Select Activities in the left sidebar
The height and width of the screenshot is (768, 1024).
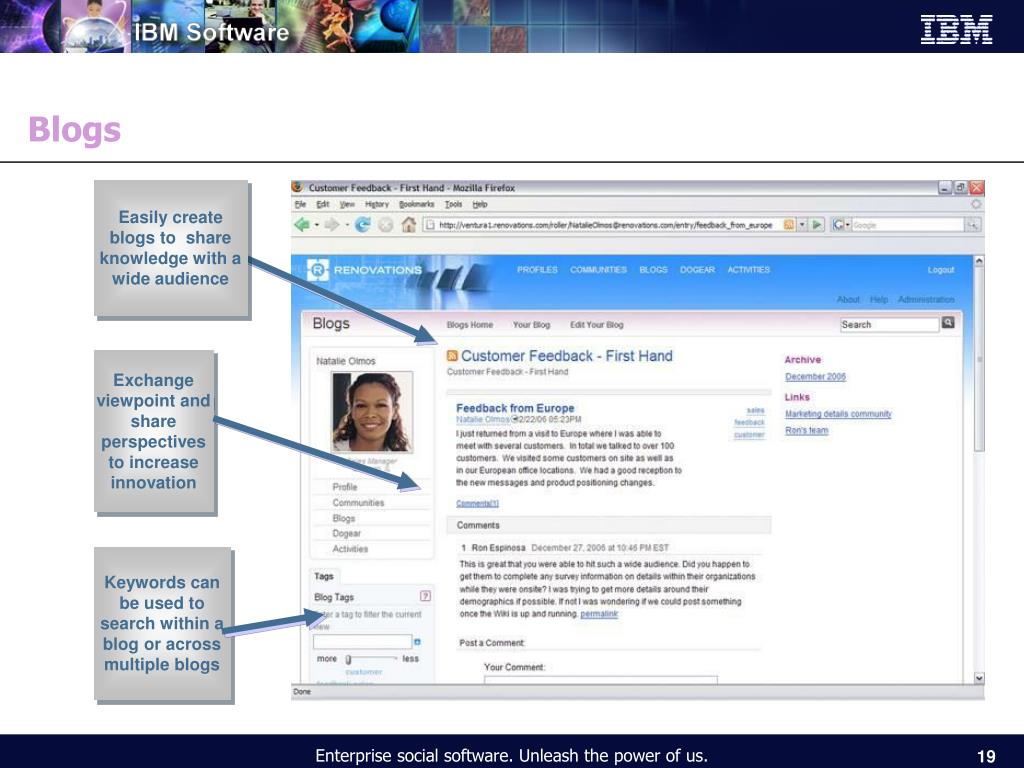tap(350, 549)
